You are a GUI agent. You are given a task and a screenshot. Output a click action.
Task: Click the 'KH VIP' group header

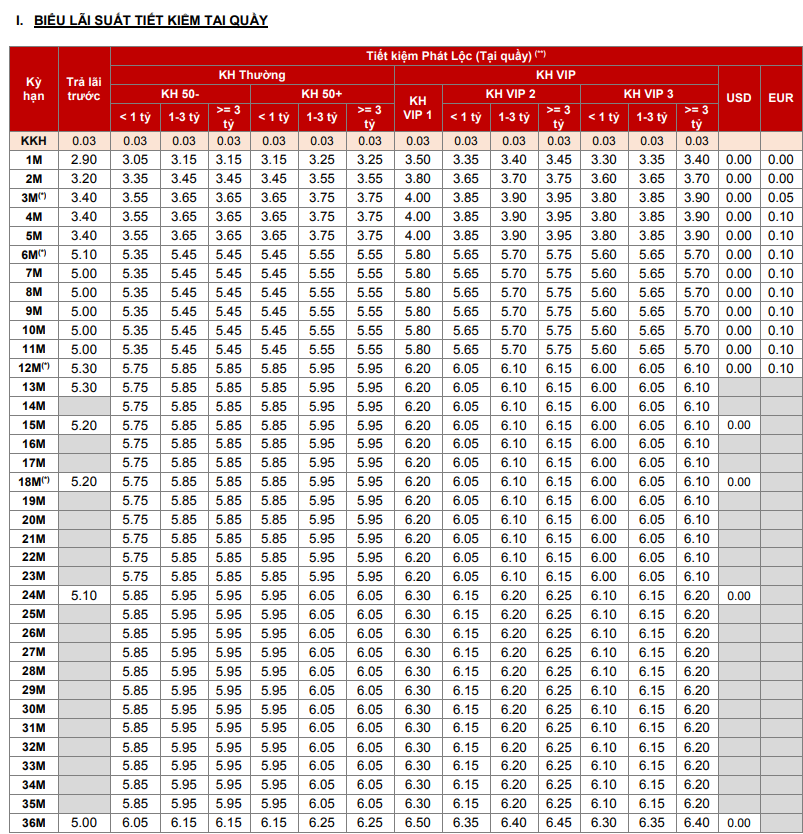(x=556, y=74)
